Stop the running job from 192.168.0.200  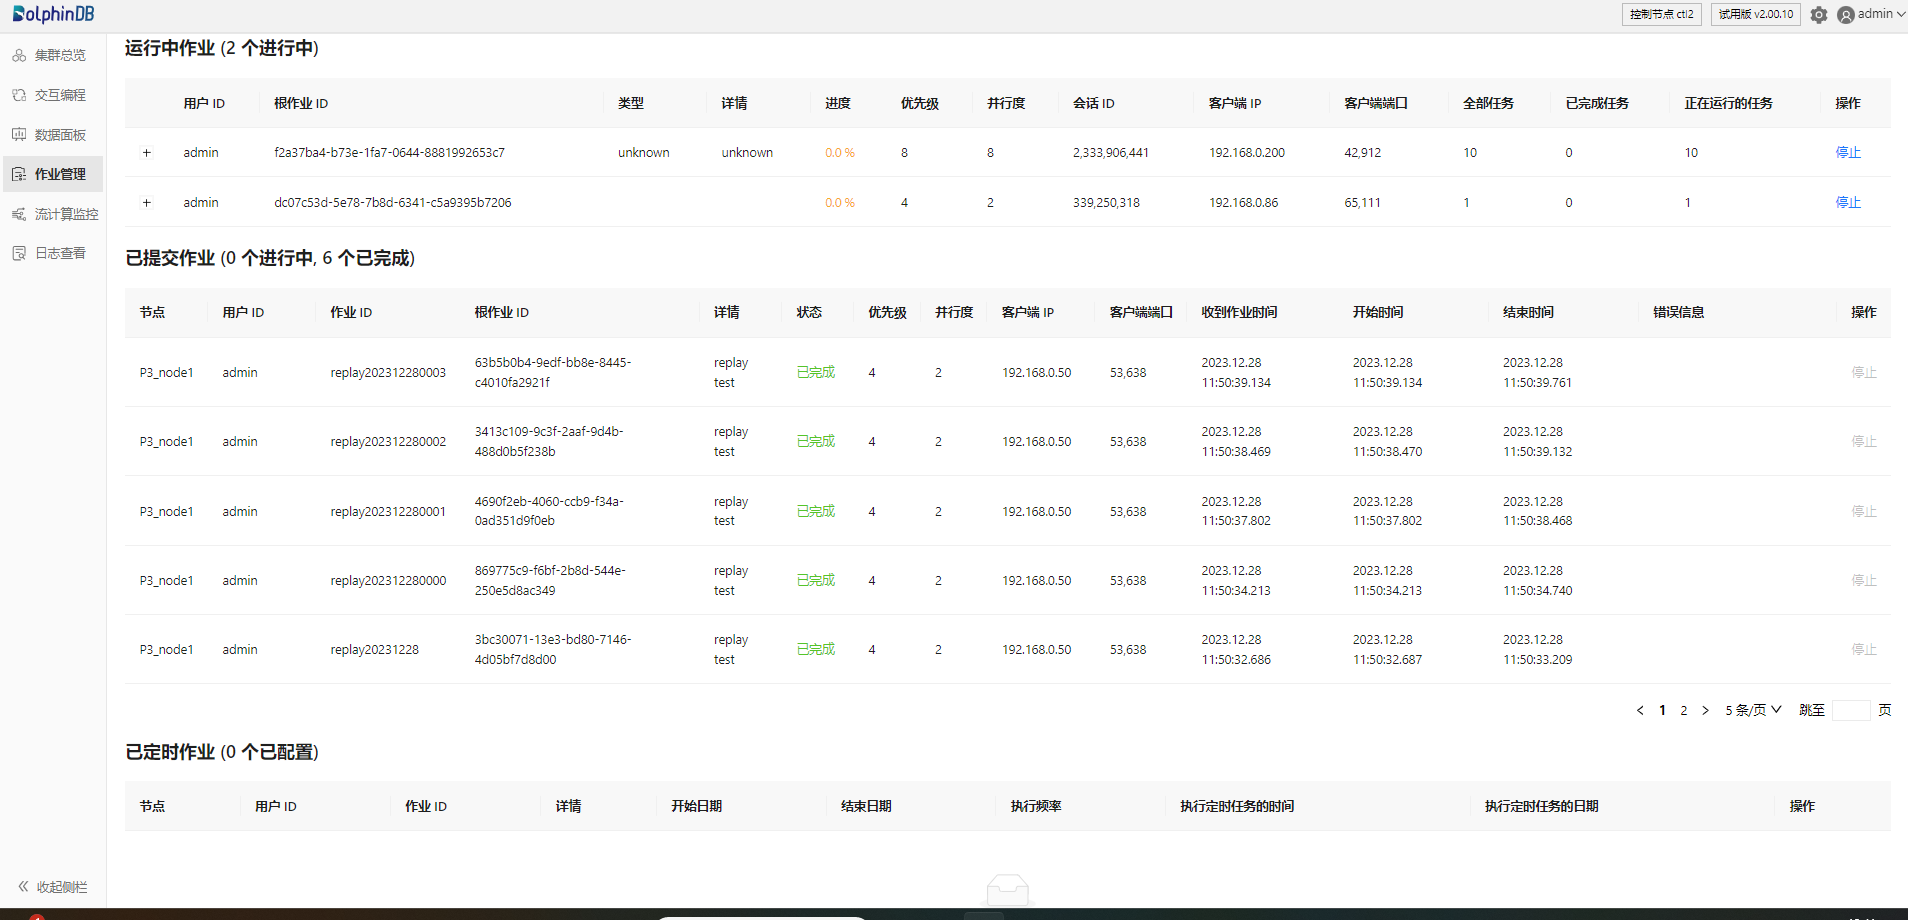(x=1848, y=153)
